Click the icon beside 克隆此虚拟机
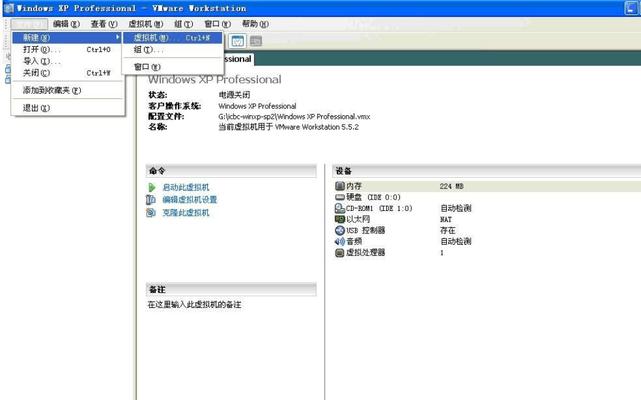The image size is (641, 400). (151, 213)
